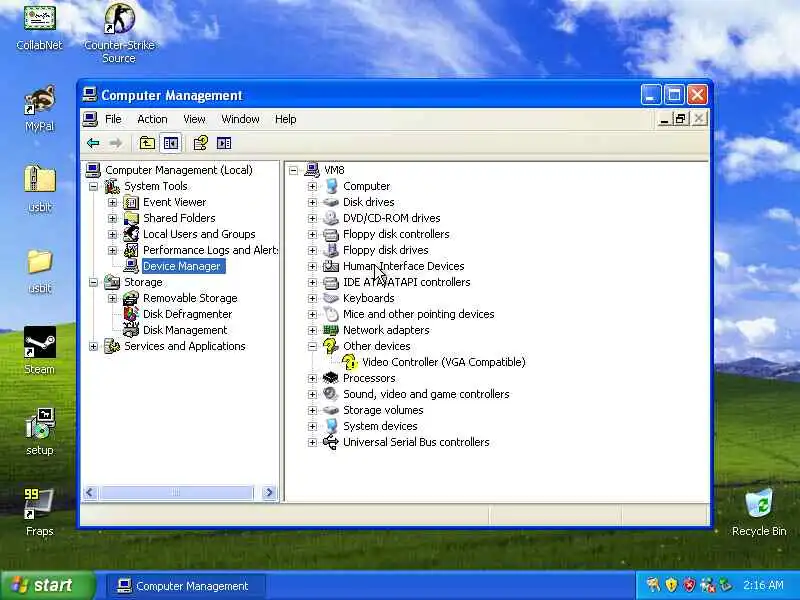Click the Mice and other pointing devices icon
This screenshot has height=600, width=800.
(x=331, y=314)
